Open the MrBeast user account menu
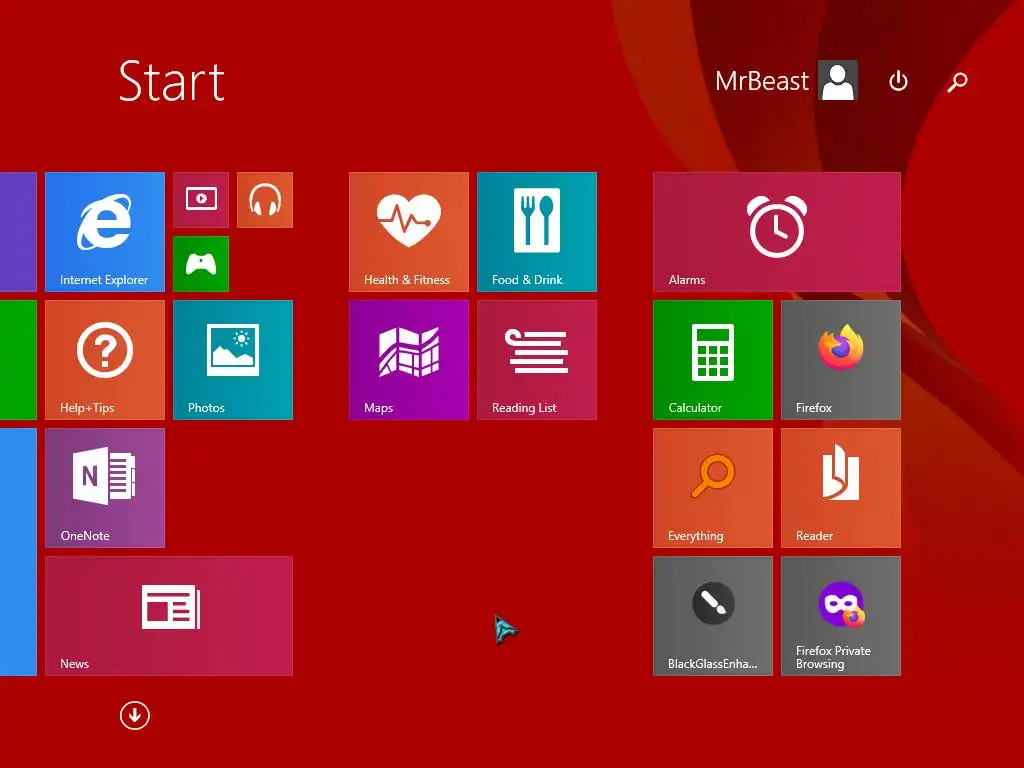This screenshot has height=768, width=1024. [x=786, y=81]
